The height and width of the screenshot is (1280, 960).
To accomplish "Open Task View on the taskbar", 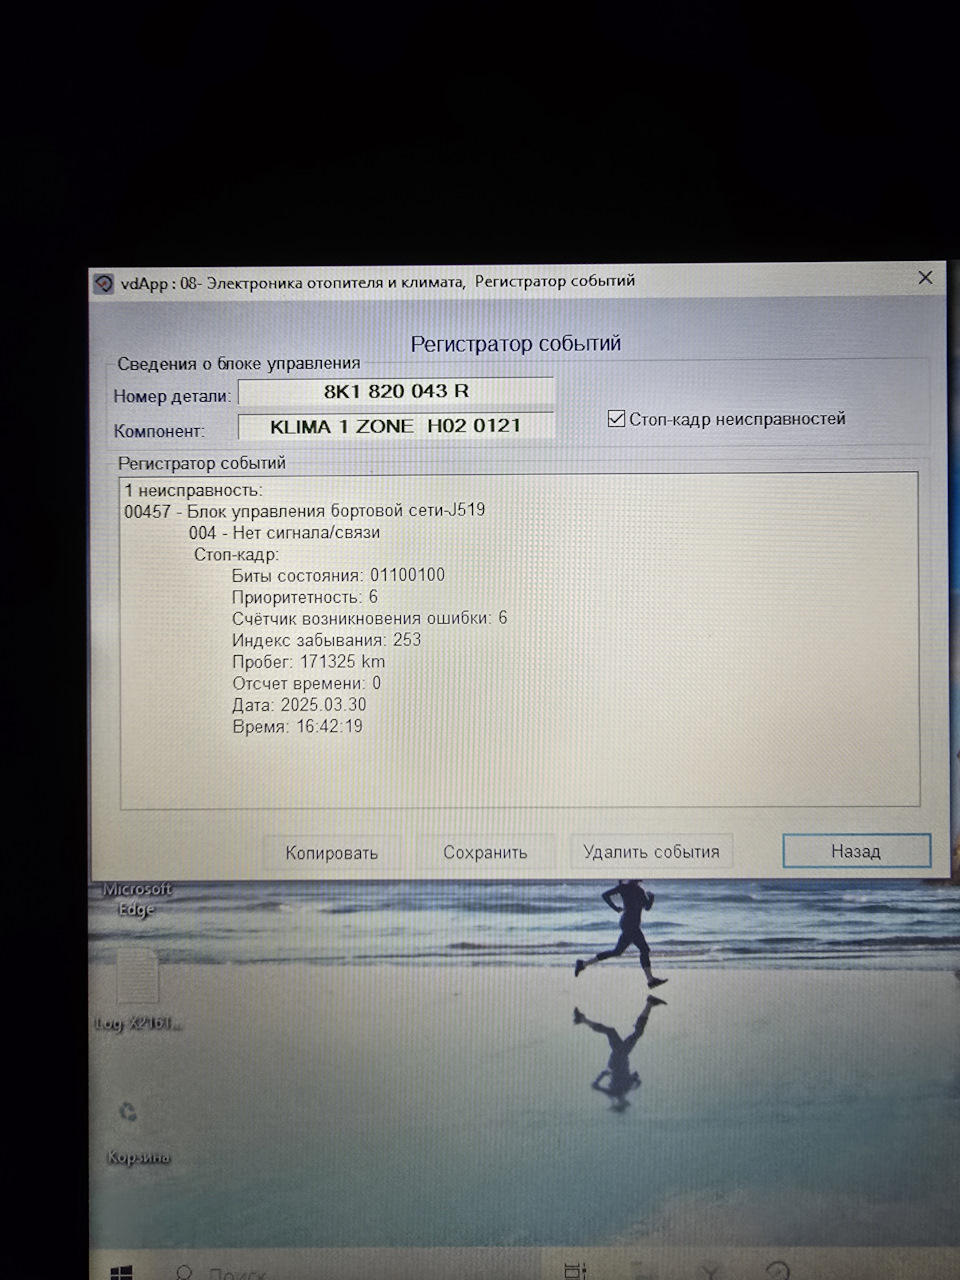I will coord(575,1271).
